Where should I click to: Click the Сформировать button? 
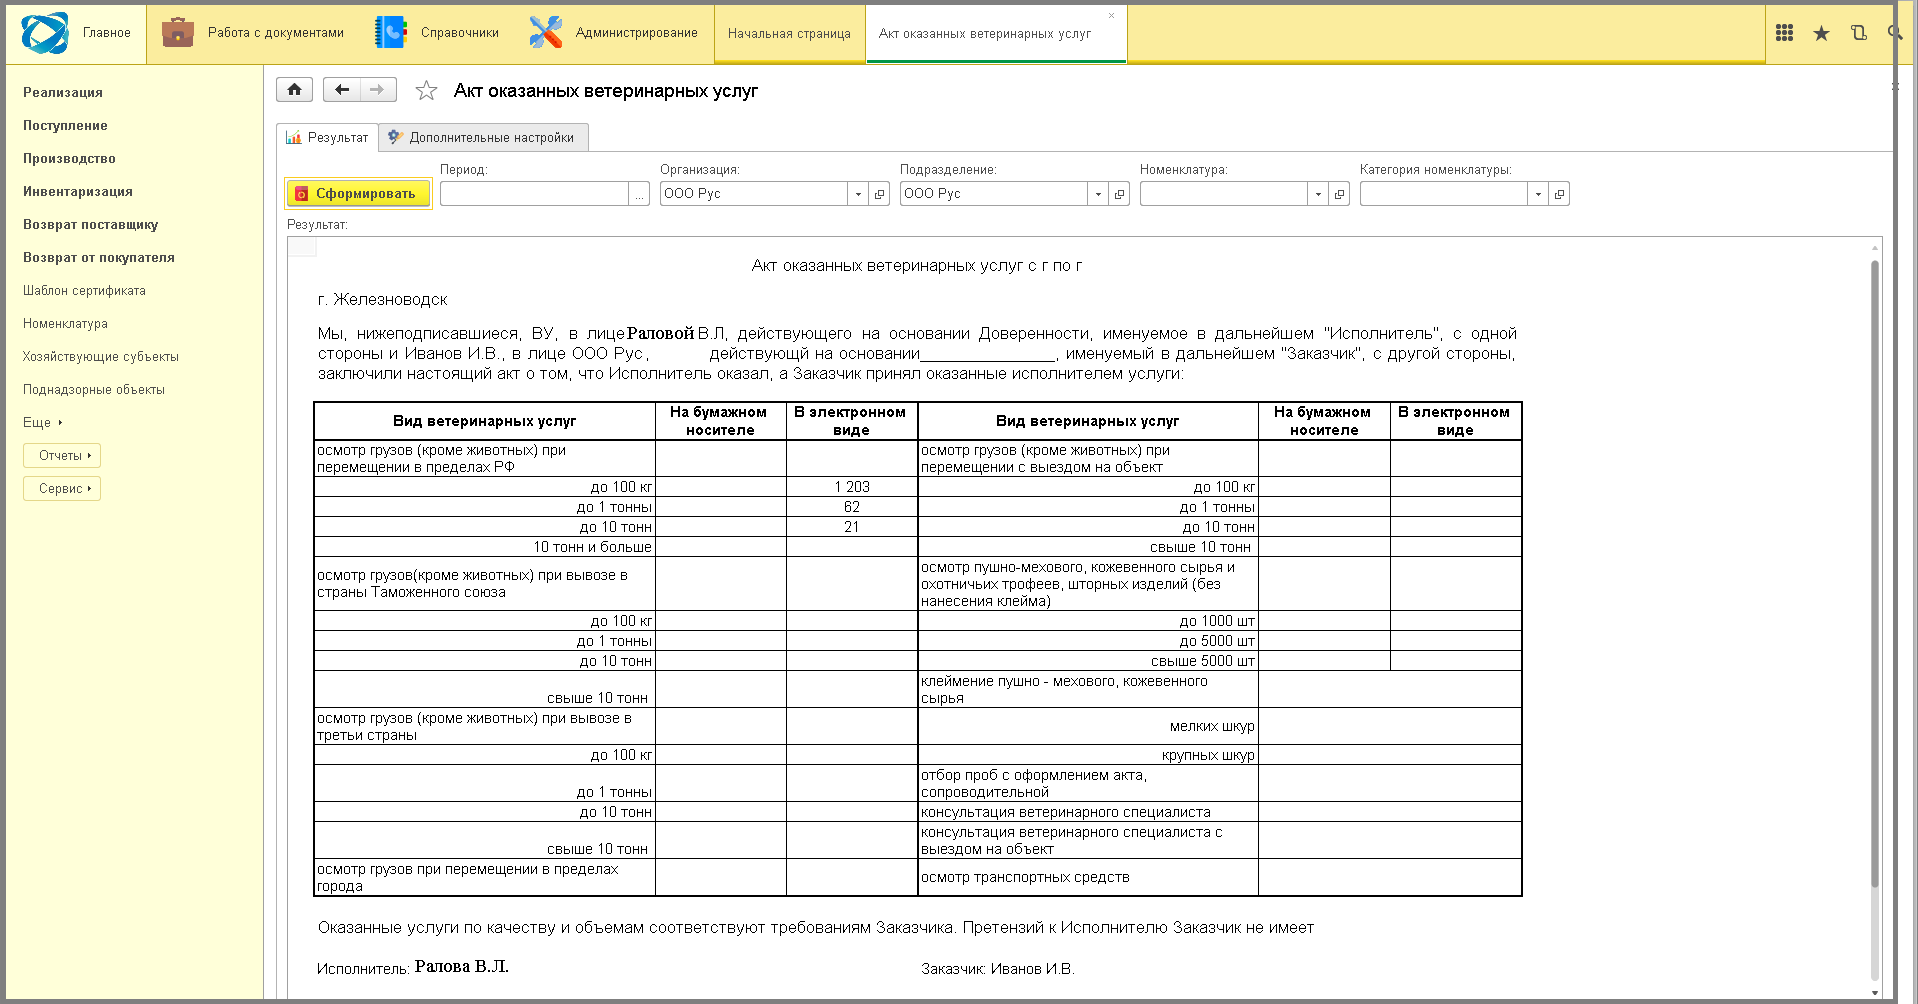click(359, 194)
